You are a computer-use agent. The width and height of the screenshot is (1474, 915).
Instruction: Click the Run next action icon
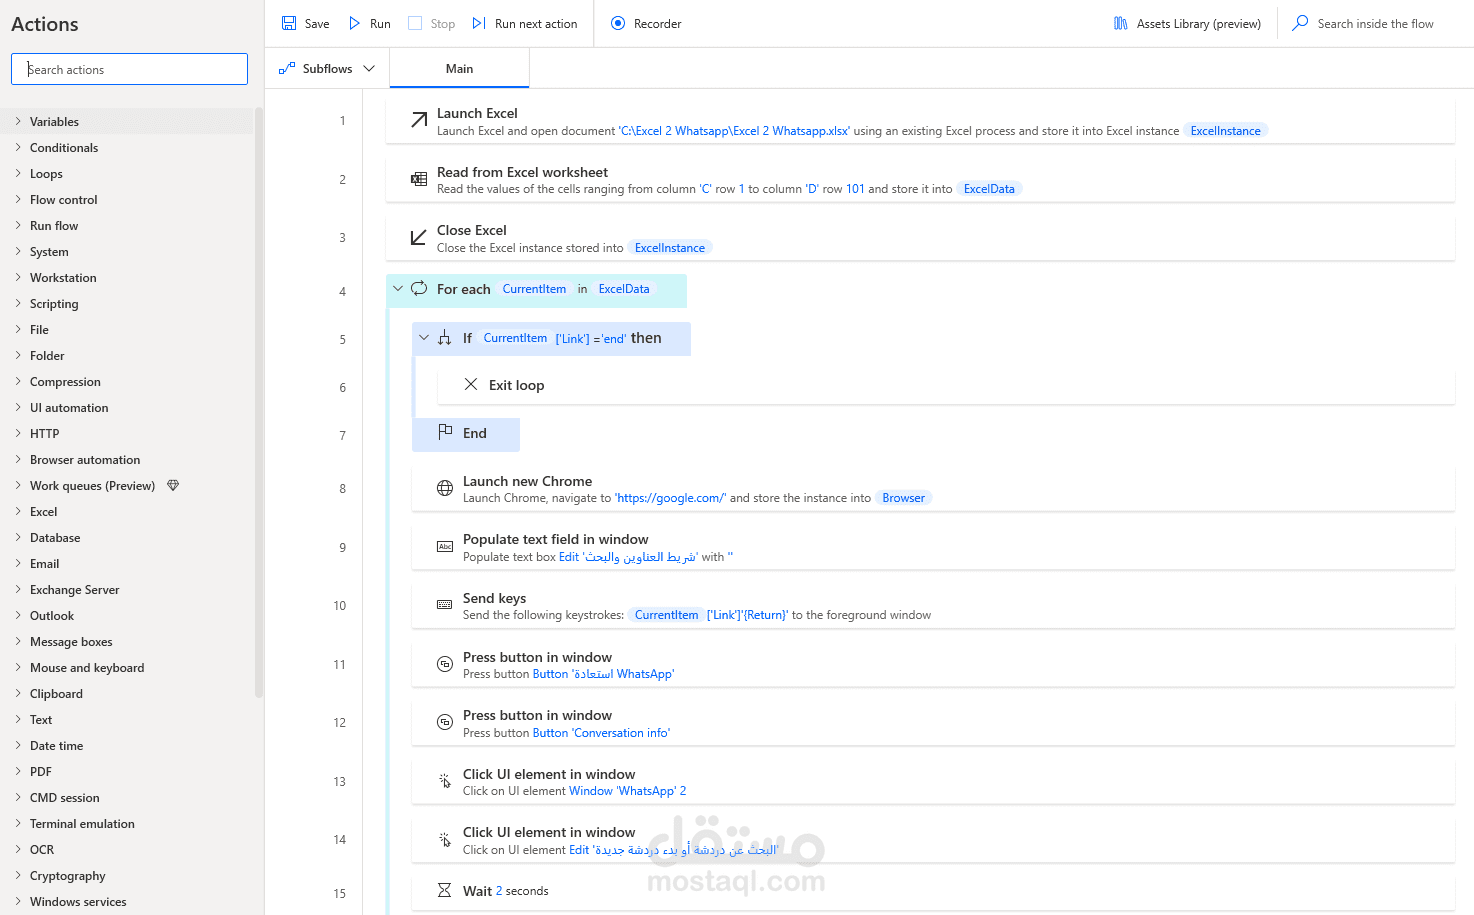click(x=479, y=23)
